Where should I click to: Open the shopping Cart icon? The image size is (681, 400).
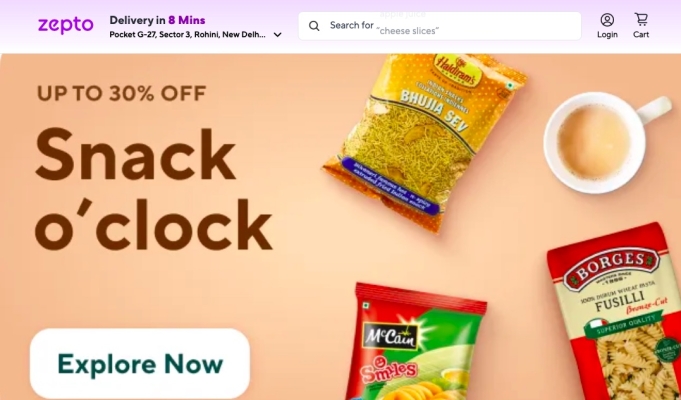click(641, 20)
